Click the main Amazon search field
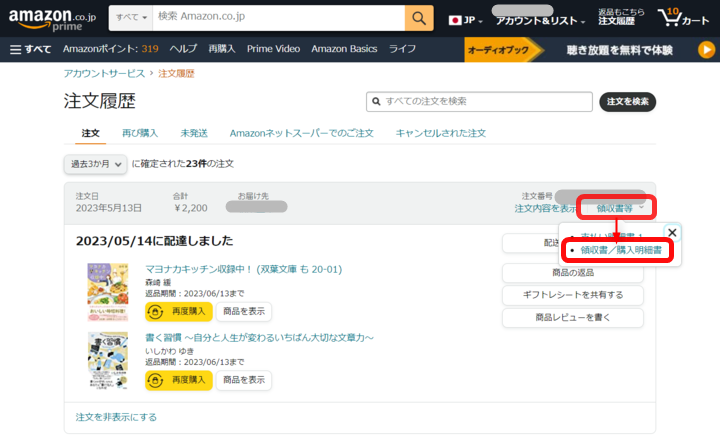Screen dimensions: 720x438 click(279, 18)
